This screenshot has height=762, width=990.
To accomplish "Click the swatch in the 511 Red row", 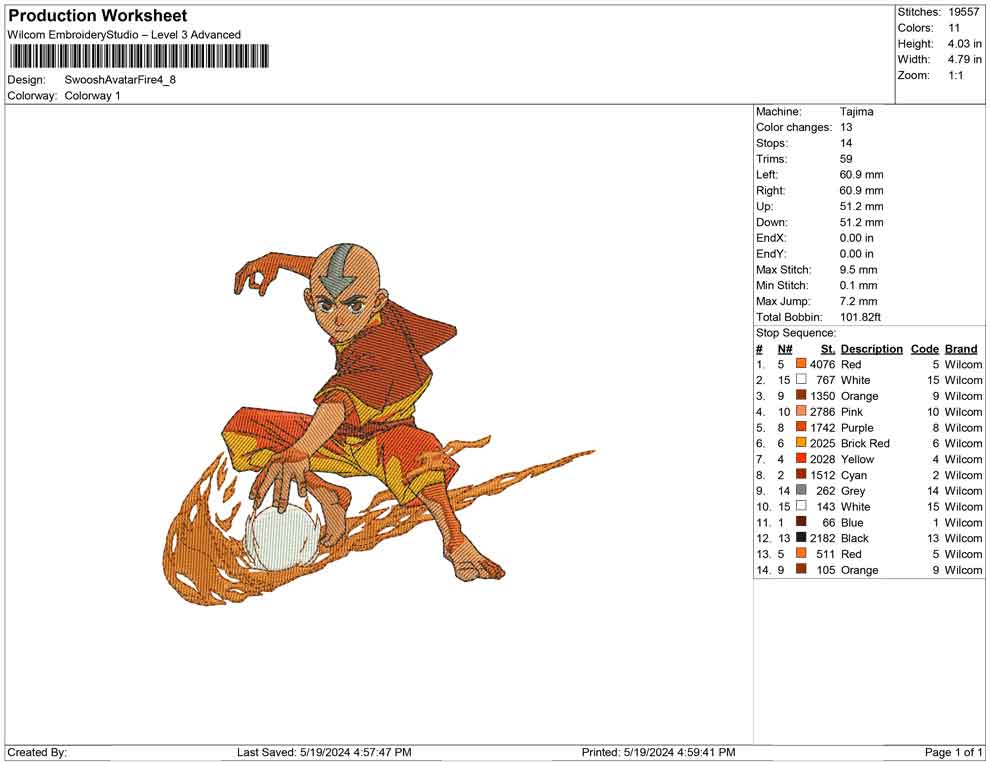I will [801, 553].
